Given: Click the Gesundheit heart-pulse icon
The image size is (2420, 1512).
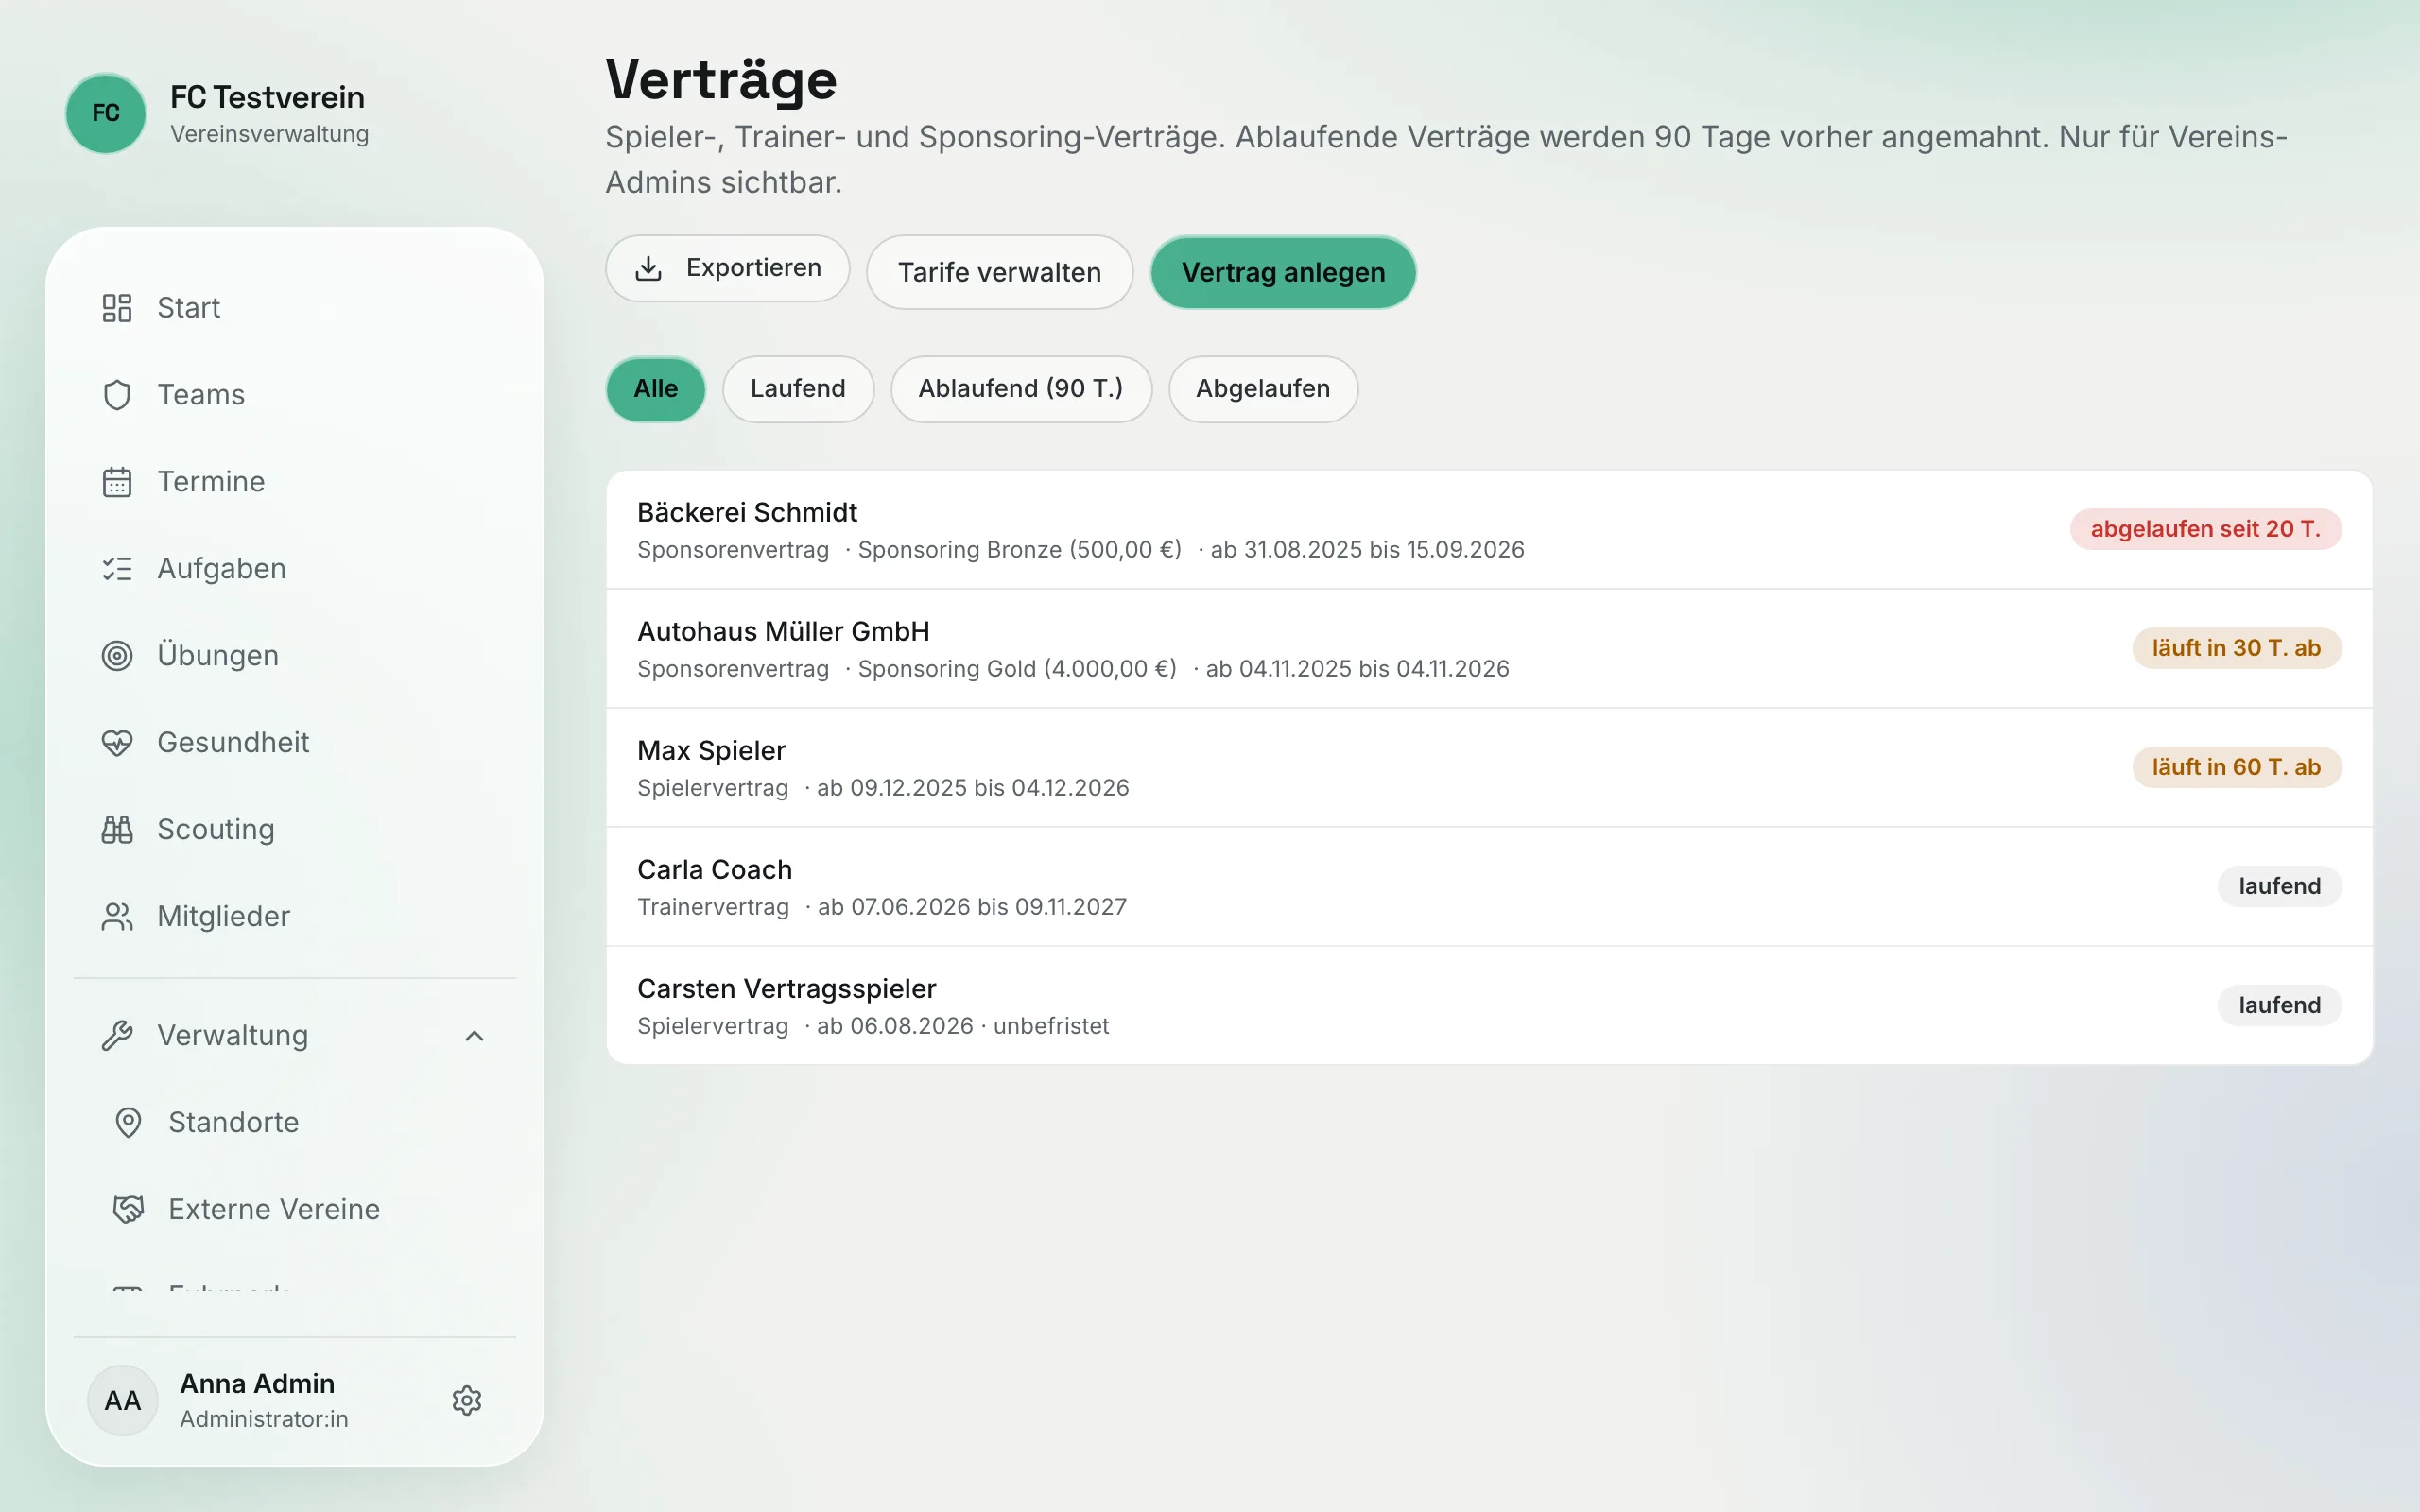Looking at the screenshot, I should 117,743.
